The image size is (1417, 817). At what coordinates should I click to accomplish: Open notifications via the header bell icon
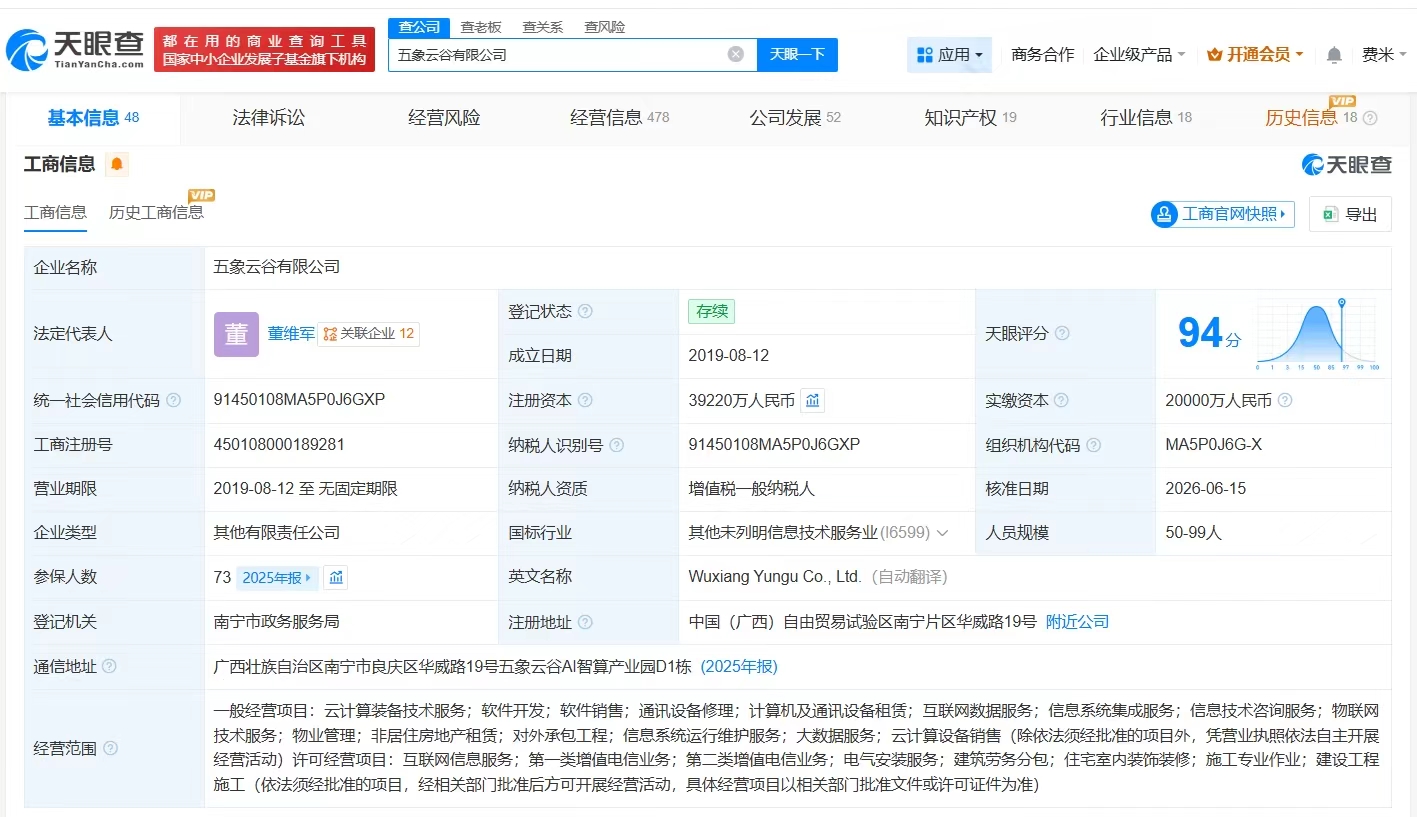(x=1334, y=55)
